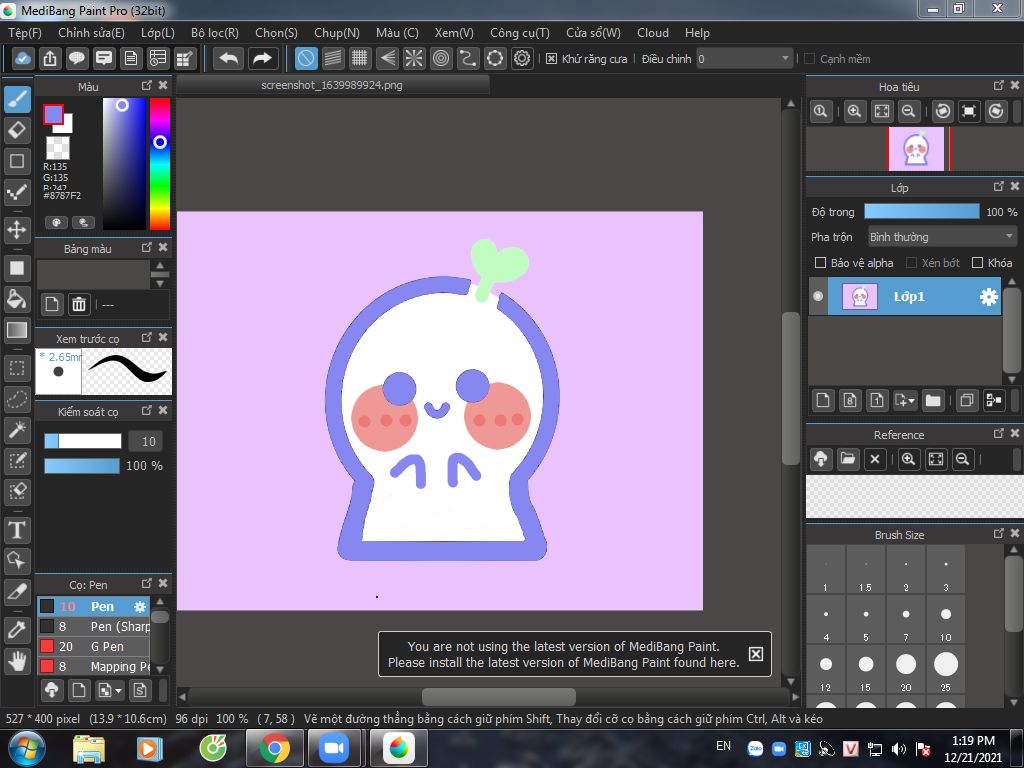
Task: Enable the crisscross grid snap
Action: click(360, 59)
